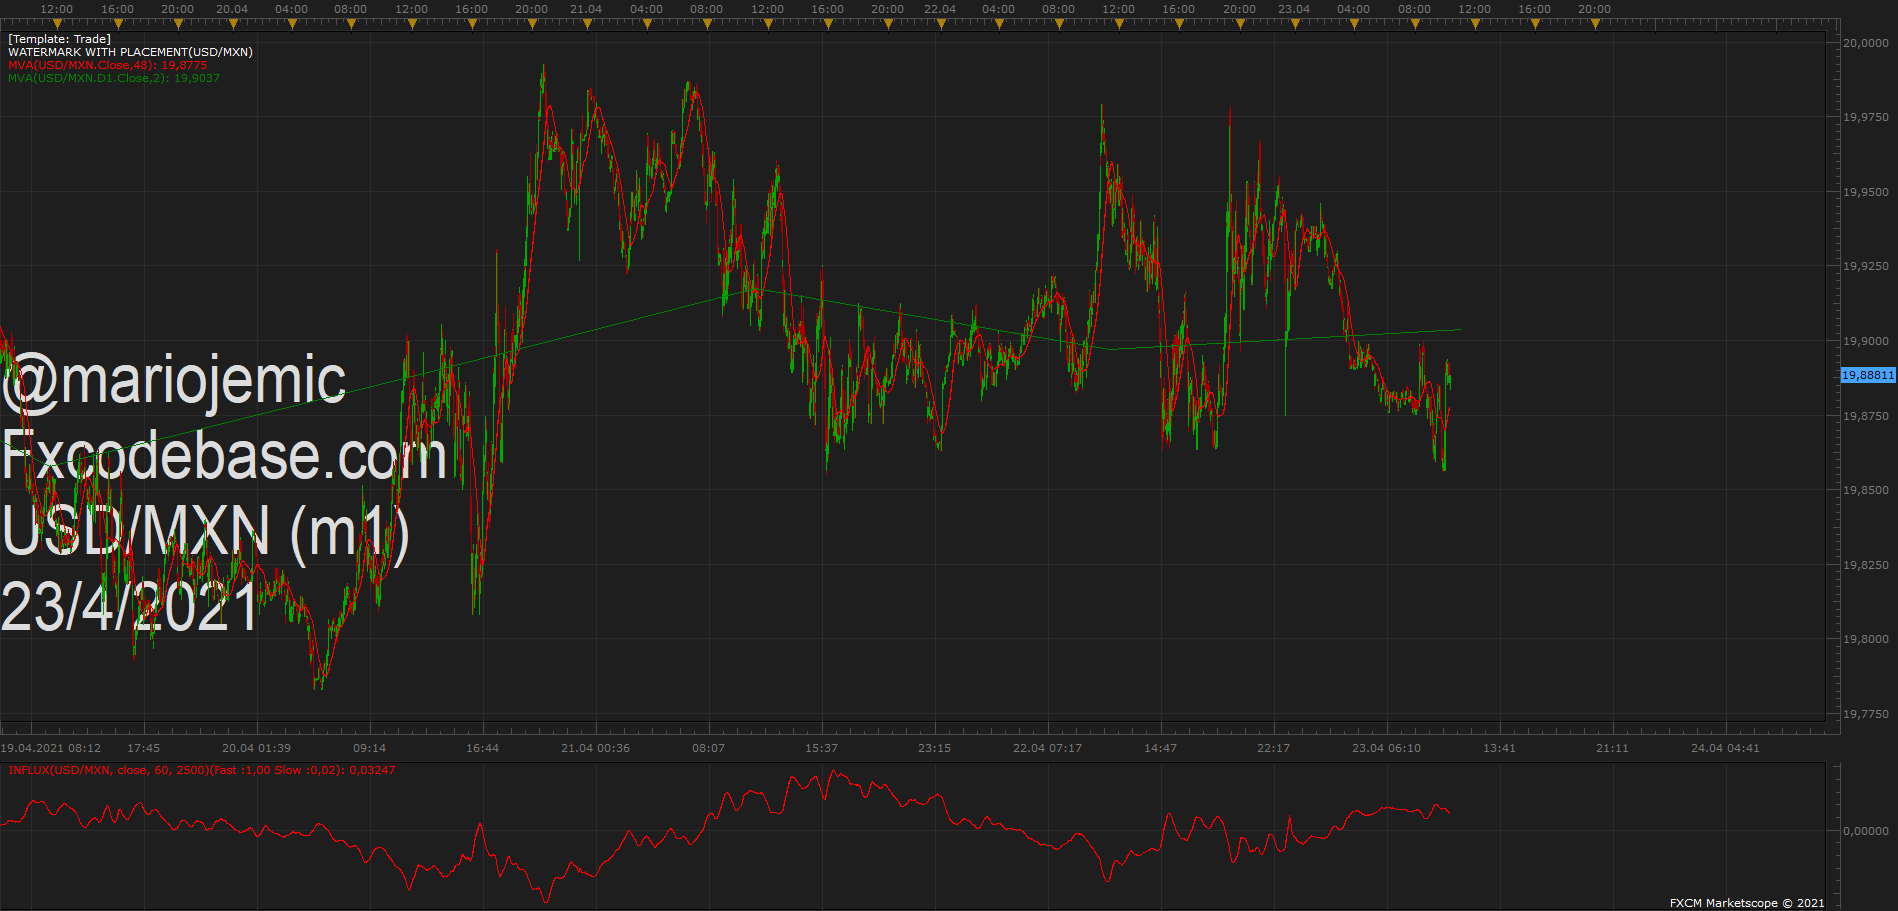Click the 21.04 00:36 bottom time label
This screenshot has height=911, width=1898.
(x=595, y=748)
